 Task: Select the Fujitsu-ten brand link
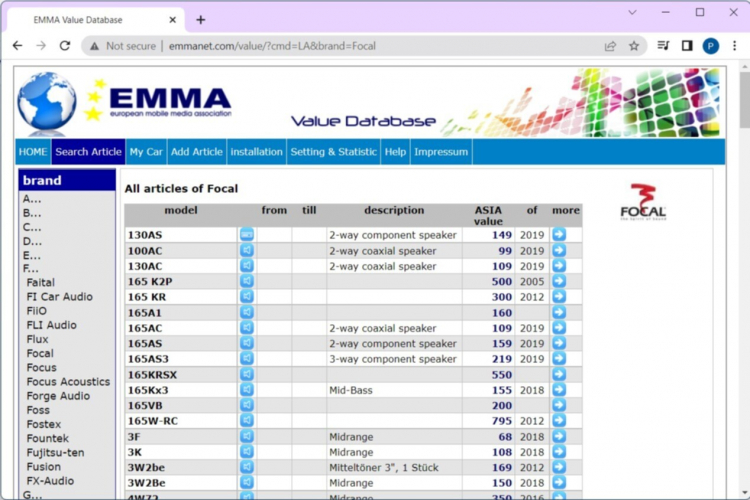55,453
